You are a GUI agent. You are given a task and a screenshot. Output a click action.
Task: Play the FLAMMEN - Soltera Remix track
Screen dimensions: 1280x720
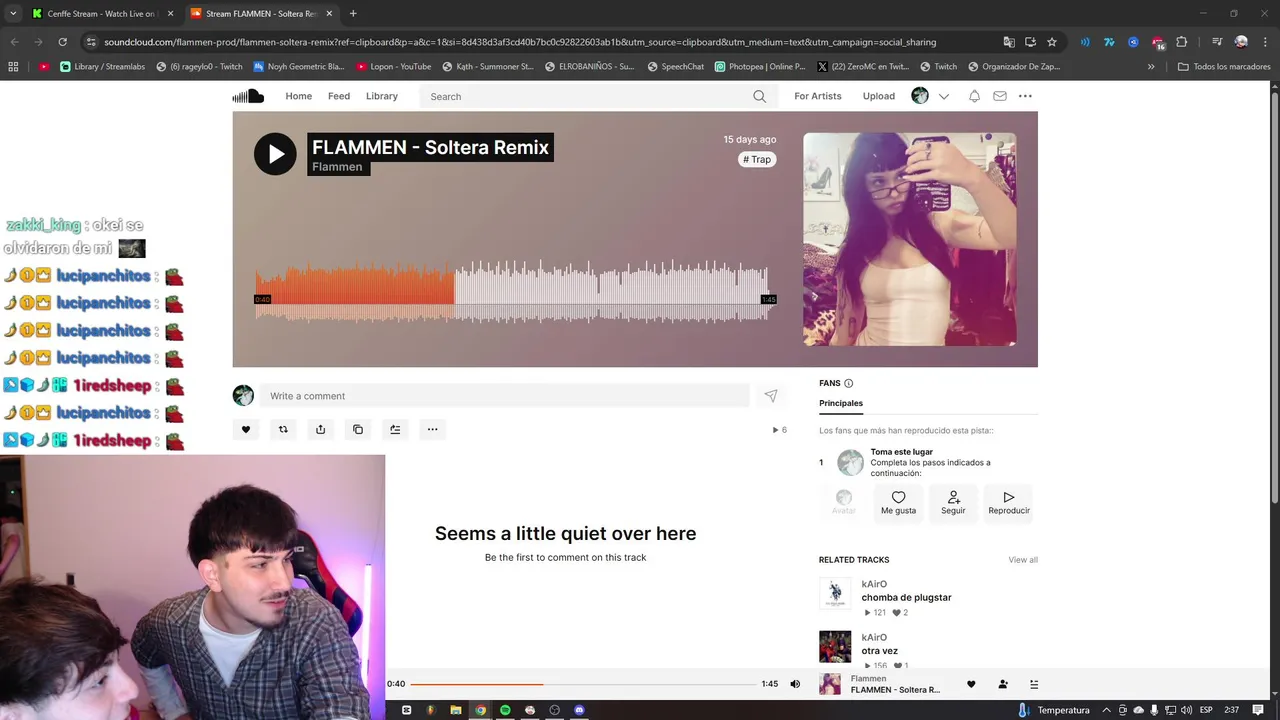tap(275, 154)
